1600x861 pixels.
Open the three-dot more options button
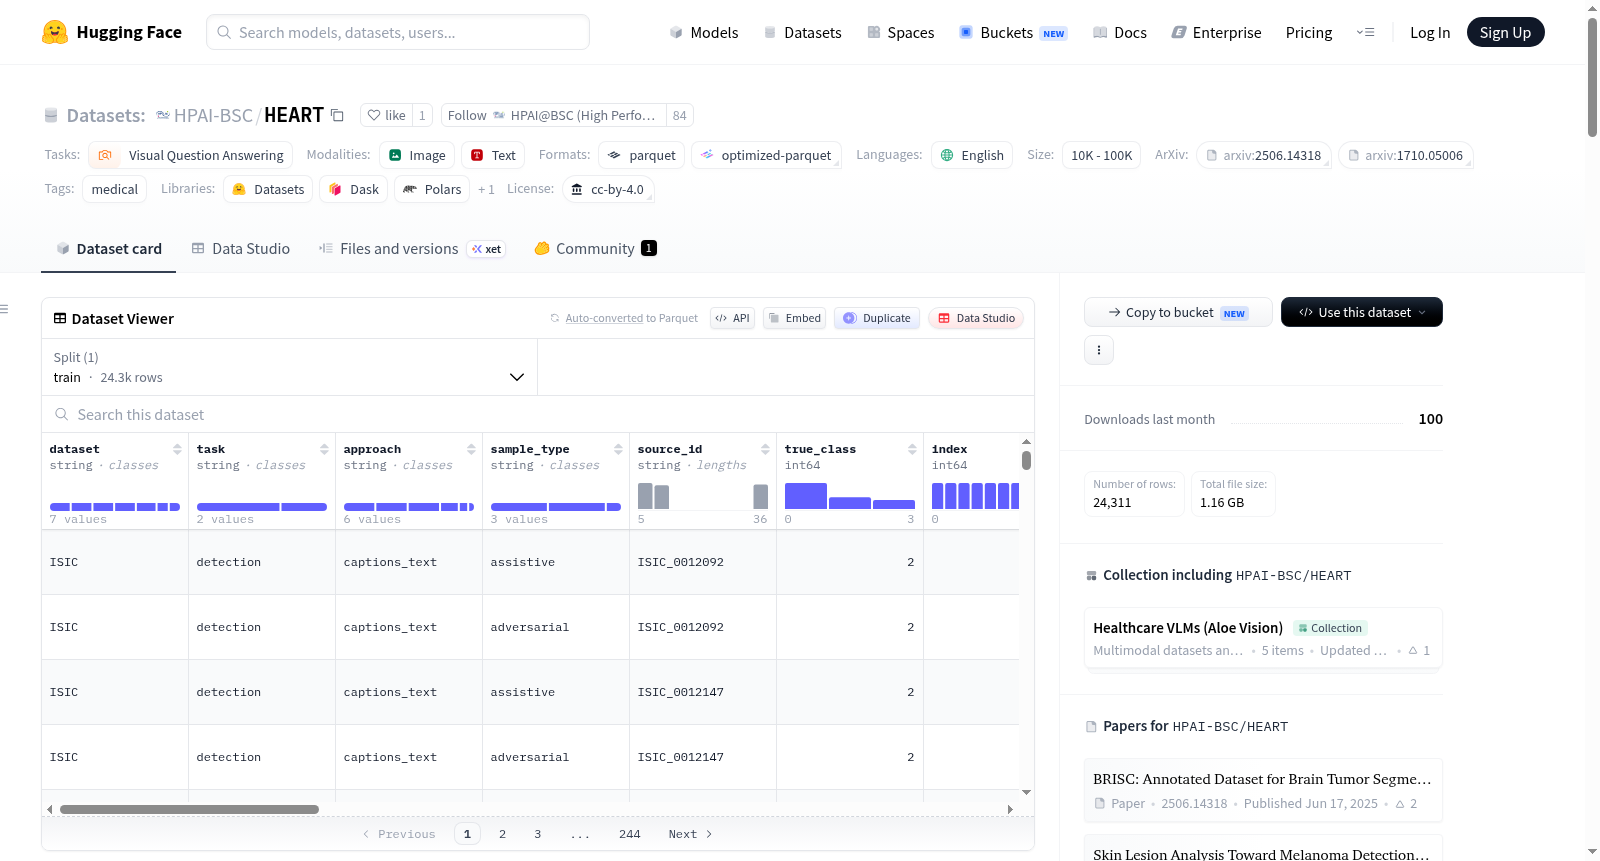[1099, 350]
